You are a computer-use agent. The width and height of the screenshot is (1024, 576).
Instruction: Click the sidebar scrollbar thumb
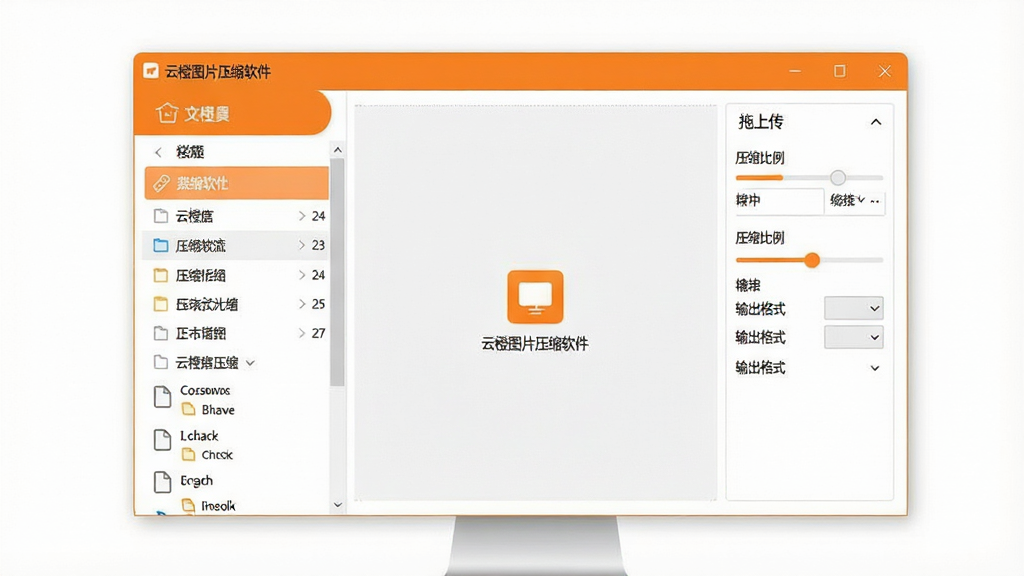click(337, 272)
